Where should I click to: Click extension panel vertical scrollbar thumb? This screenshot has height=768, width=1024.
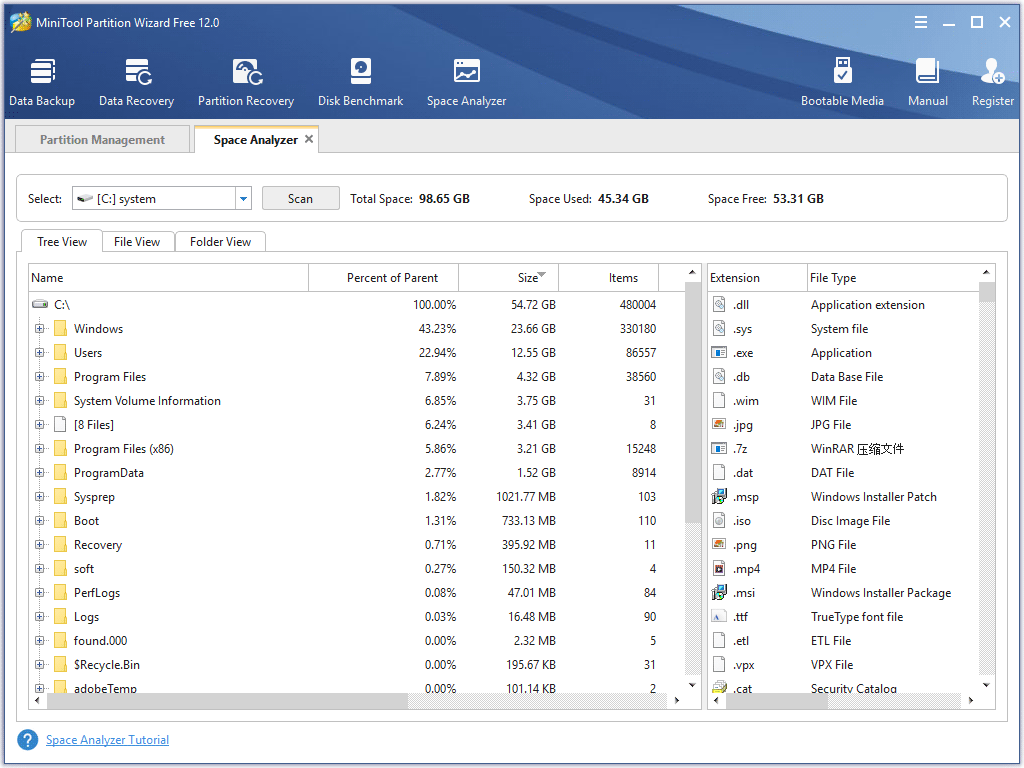tap(987, 292)
